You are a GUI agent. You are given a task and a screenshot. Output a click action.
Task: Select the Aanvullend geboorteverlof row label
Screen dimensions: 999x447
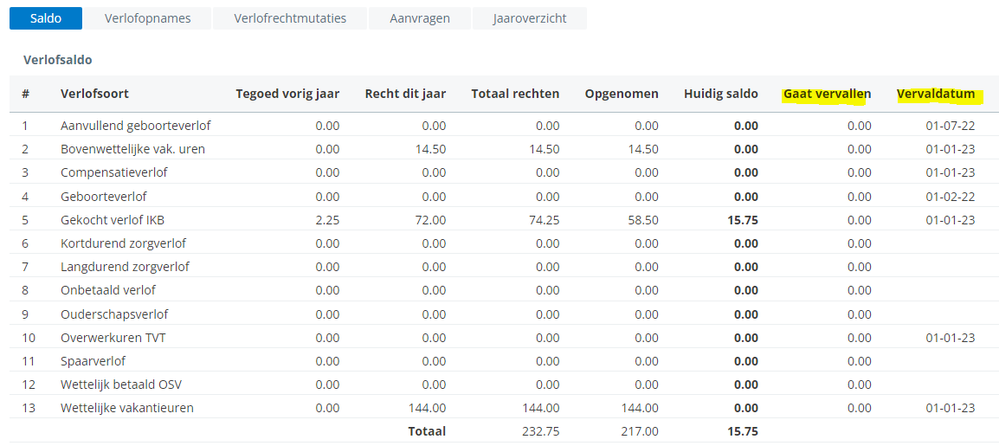(x=136, y=125)
